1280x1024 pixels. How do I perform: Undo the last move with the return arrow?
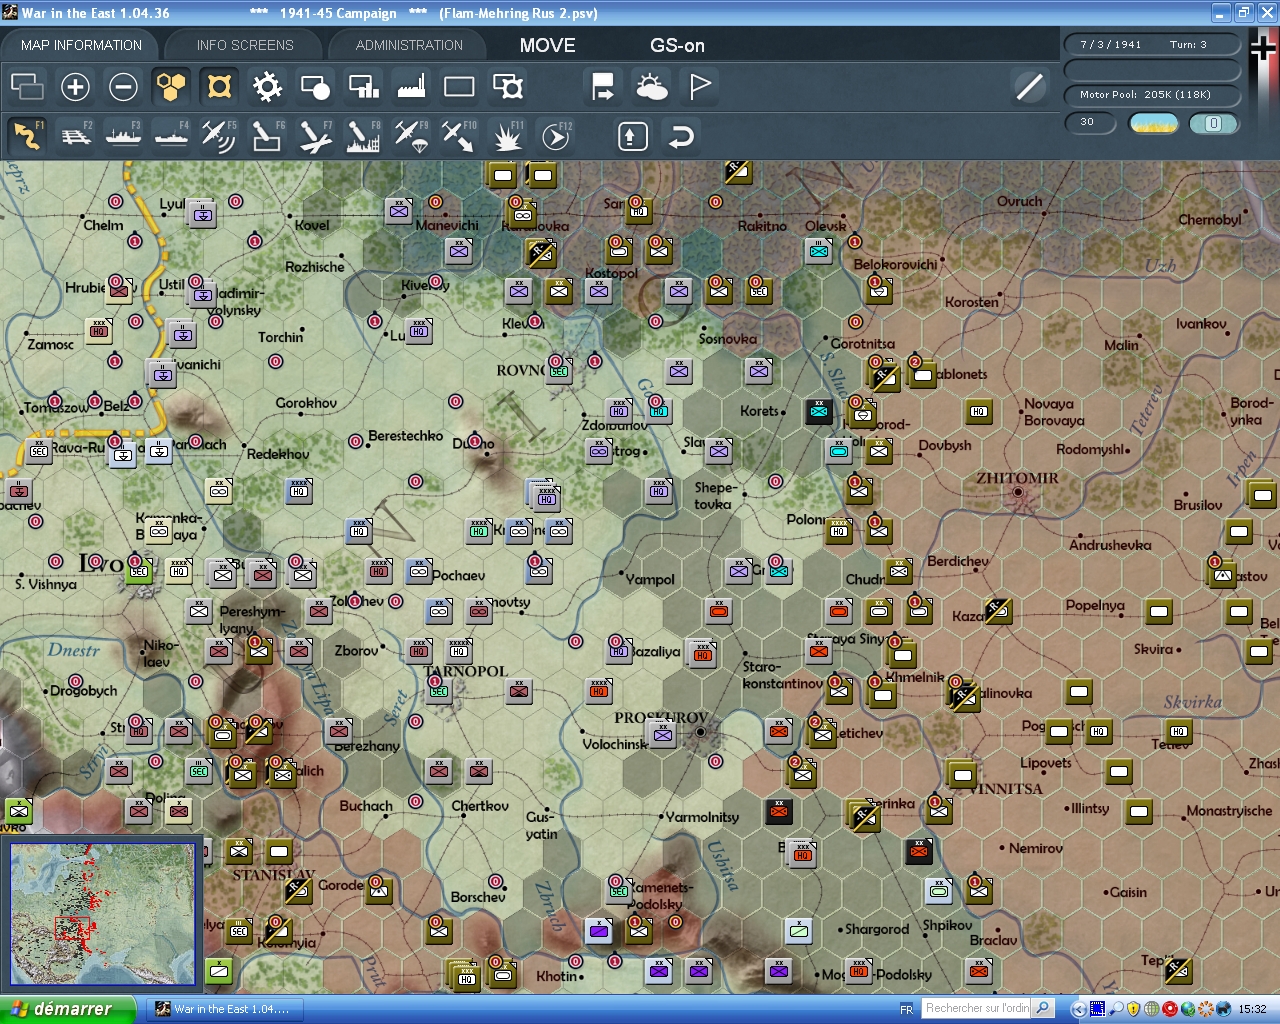pyautogui.click(x=681, y=136)
